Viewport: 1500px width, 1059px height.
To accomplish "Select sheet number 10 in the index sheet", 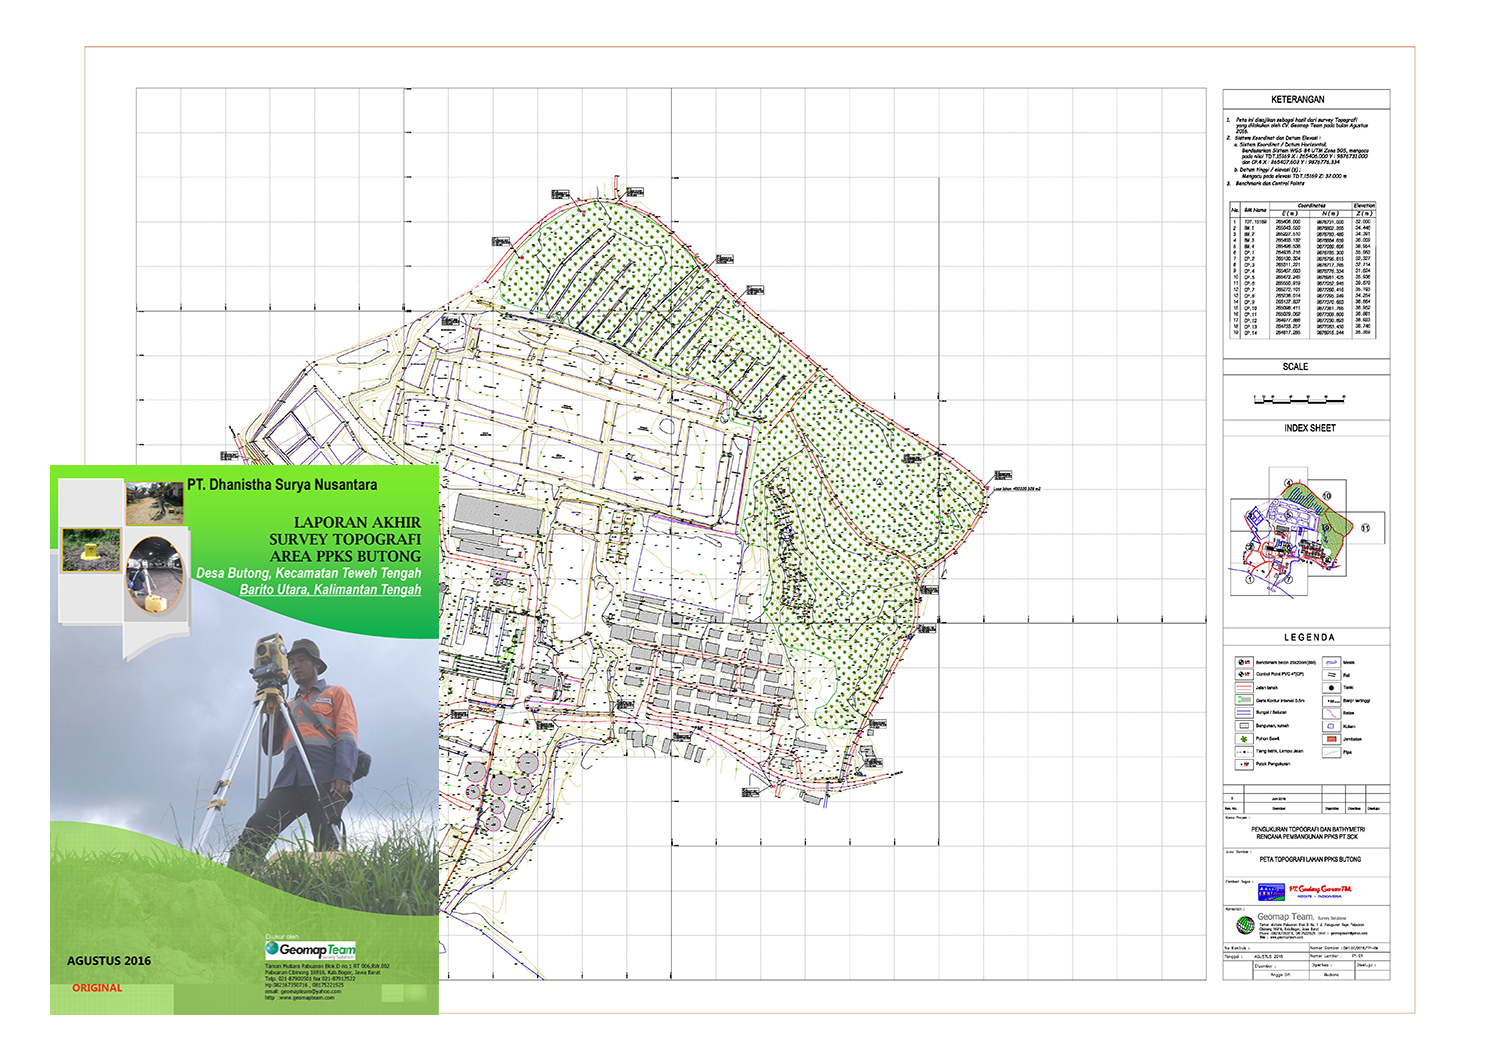I will tap(1327, 496).
